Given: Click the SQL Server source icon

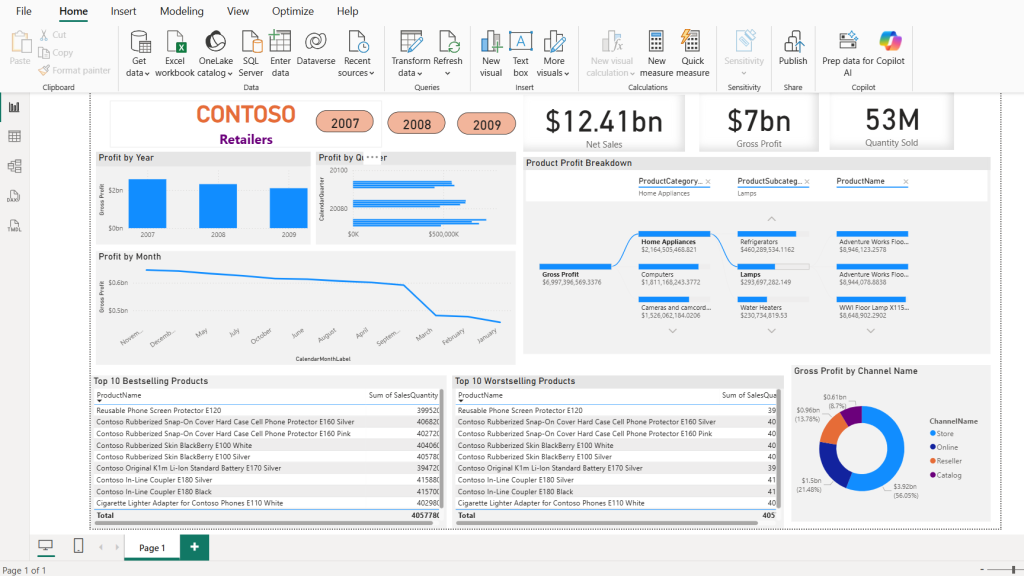Looking at the screenshot, I should coord(251,42).
